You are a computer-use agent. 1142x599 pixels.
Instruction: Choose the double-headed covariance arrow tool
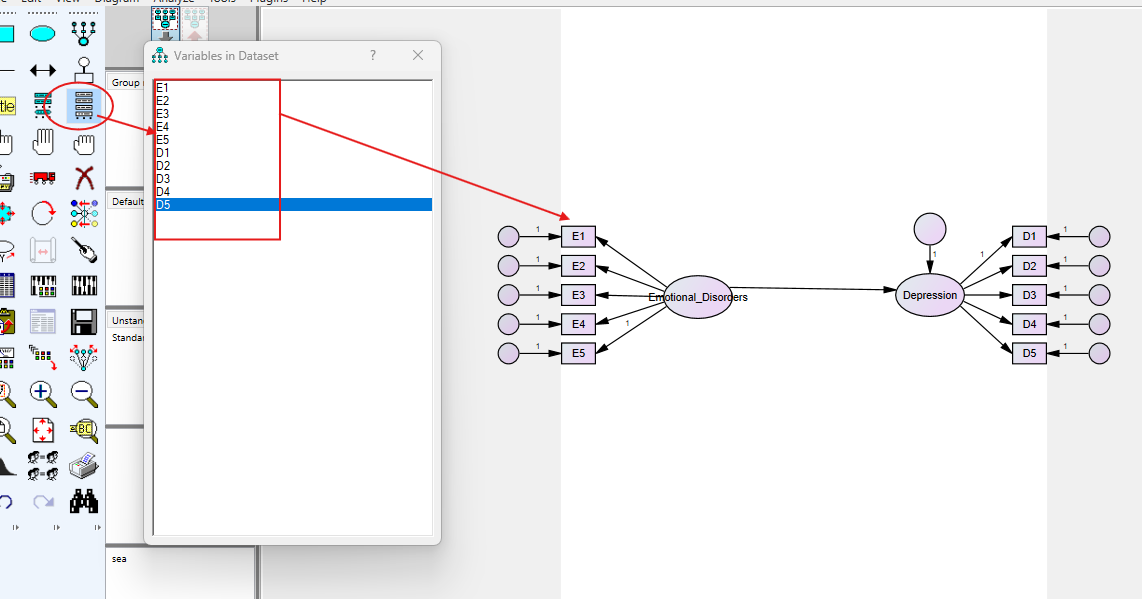[42, 70]
